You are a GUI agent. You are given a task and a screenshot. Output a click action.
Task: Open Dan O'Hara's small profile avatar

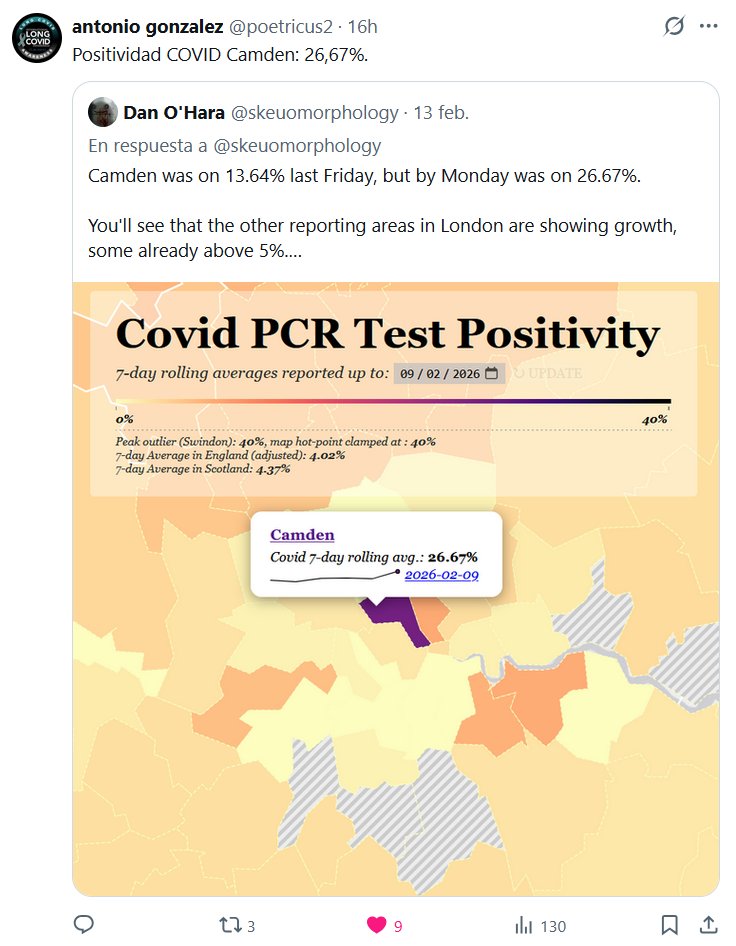point(102,112)
